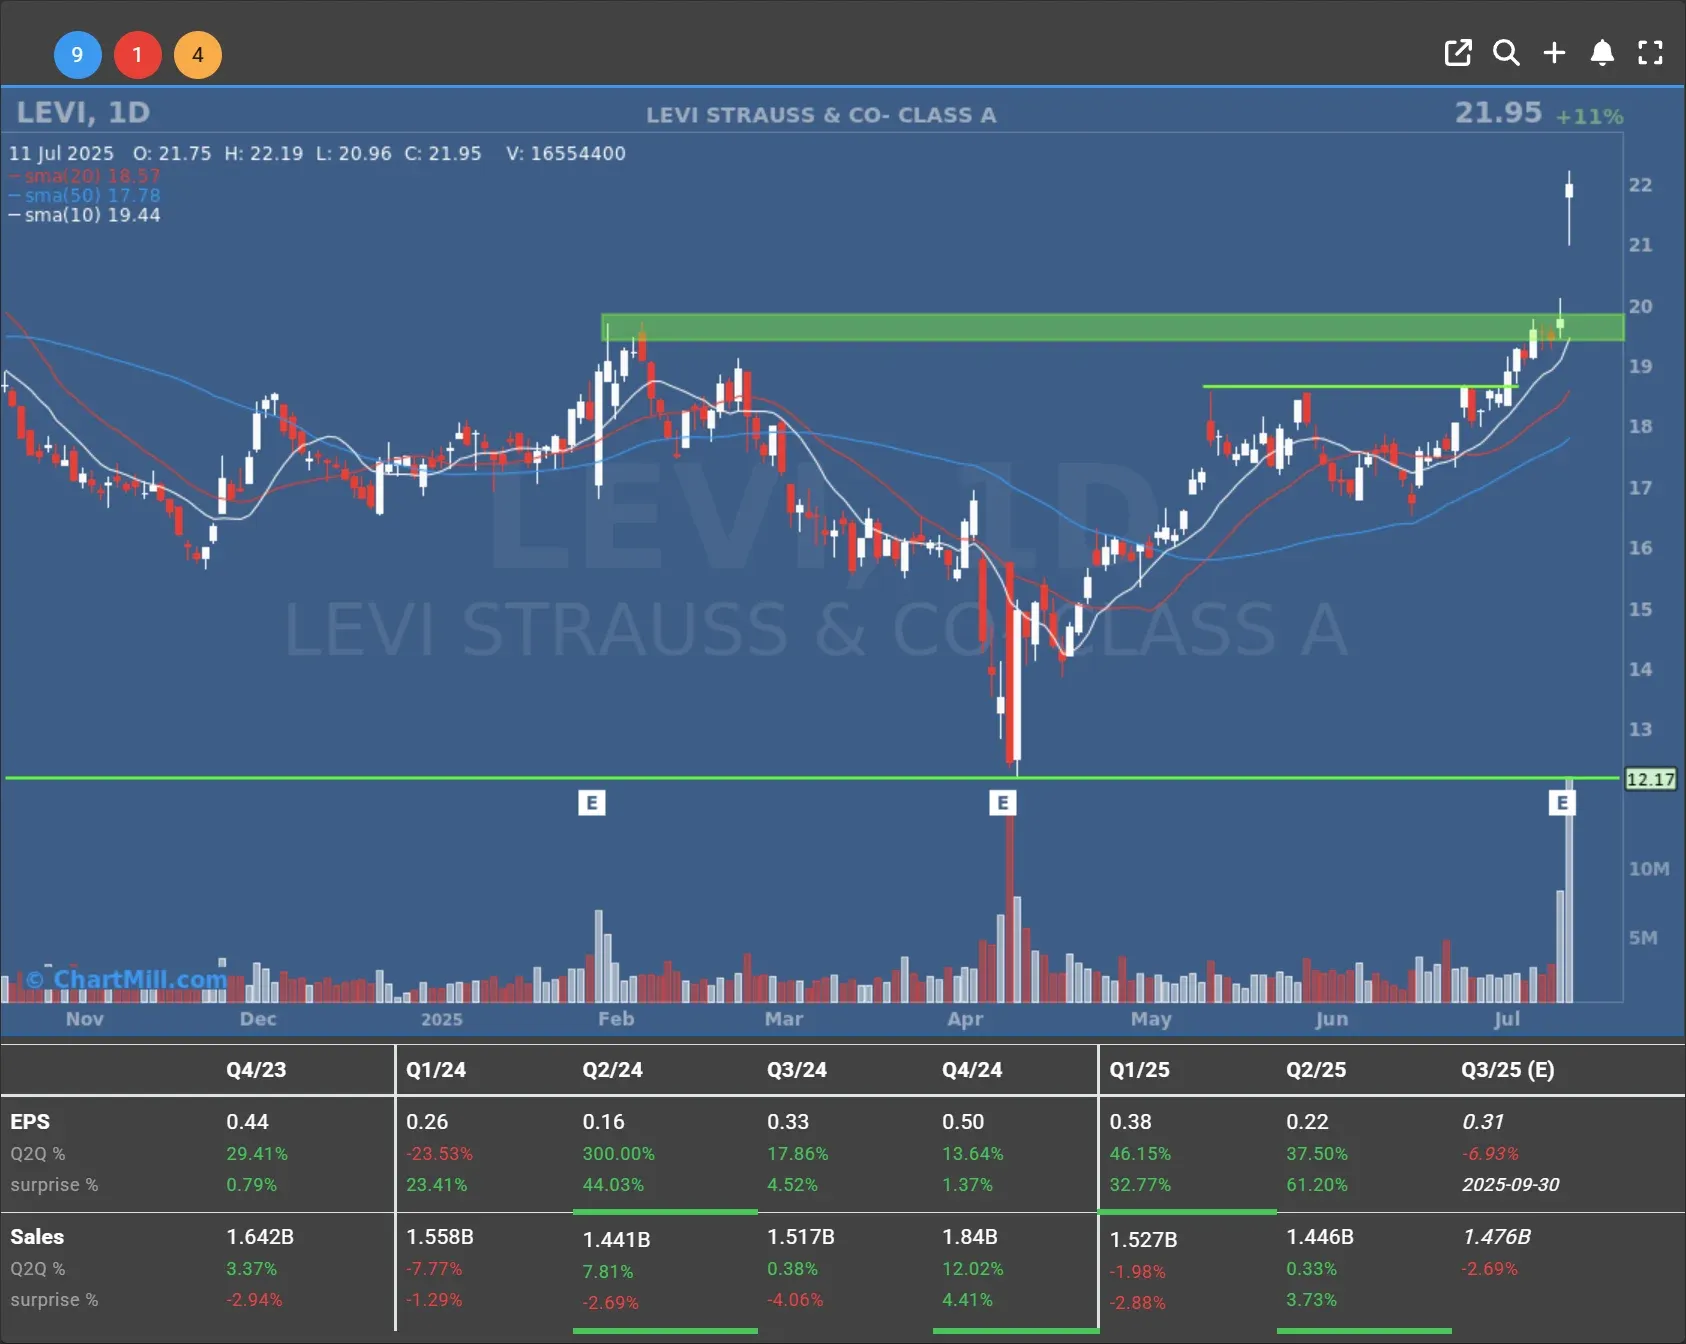
Task: Click EPS Q2Q value -23.53%
Action: [x=439, y=1153]
